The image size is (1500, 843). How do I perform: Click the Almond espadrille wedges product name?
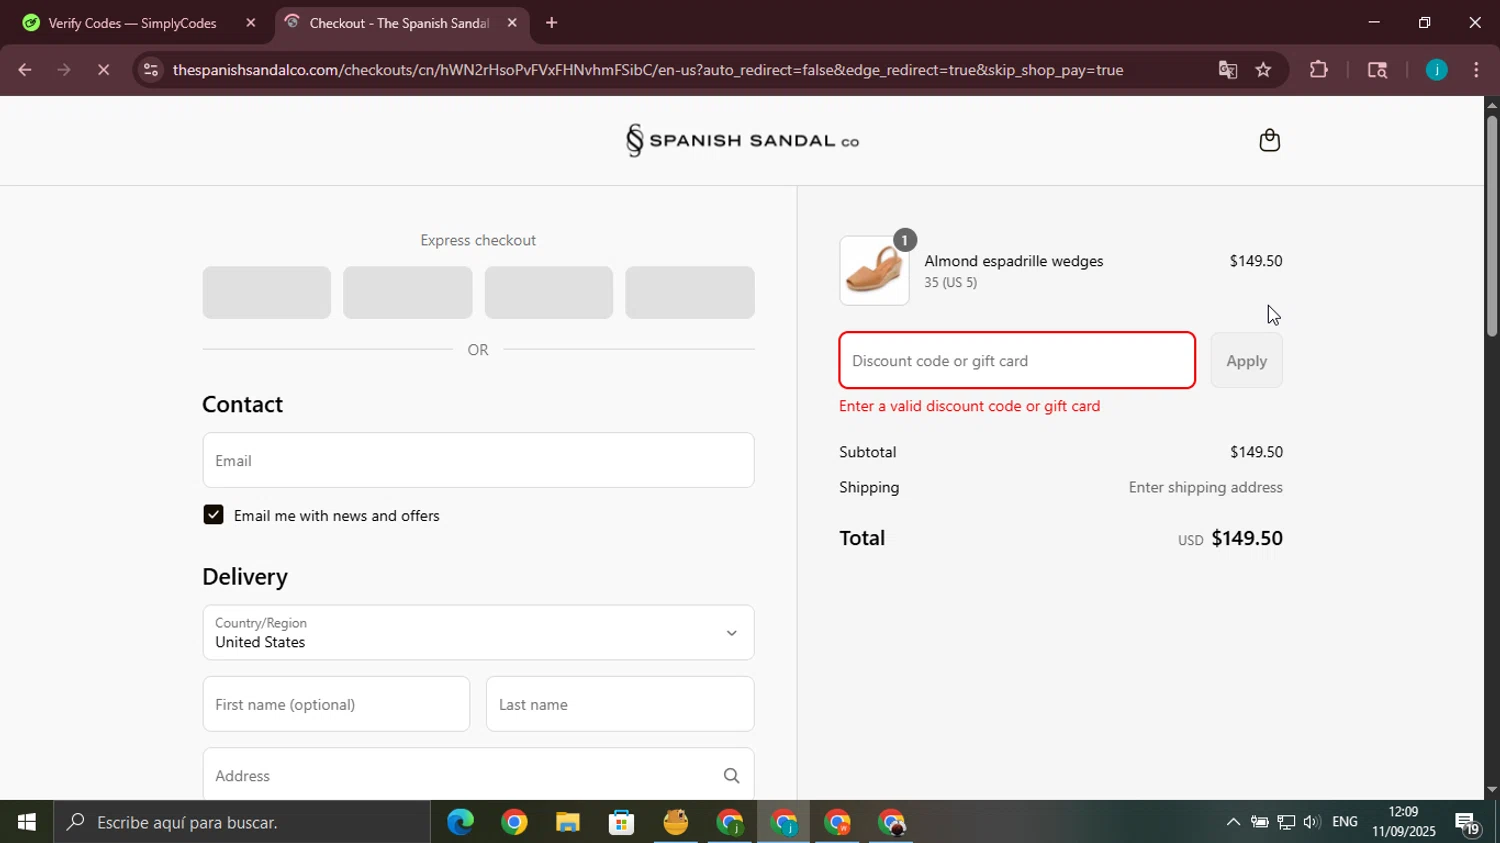tap(1014, 261)
